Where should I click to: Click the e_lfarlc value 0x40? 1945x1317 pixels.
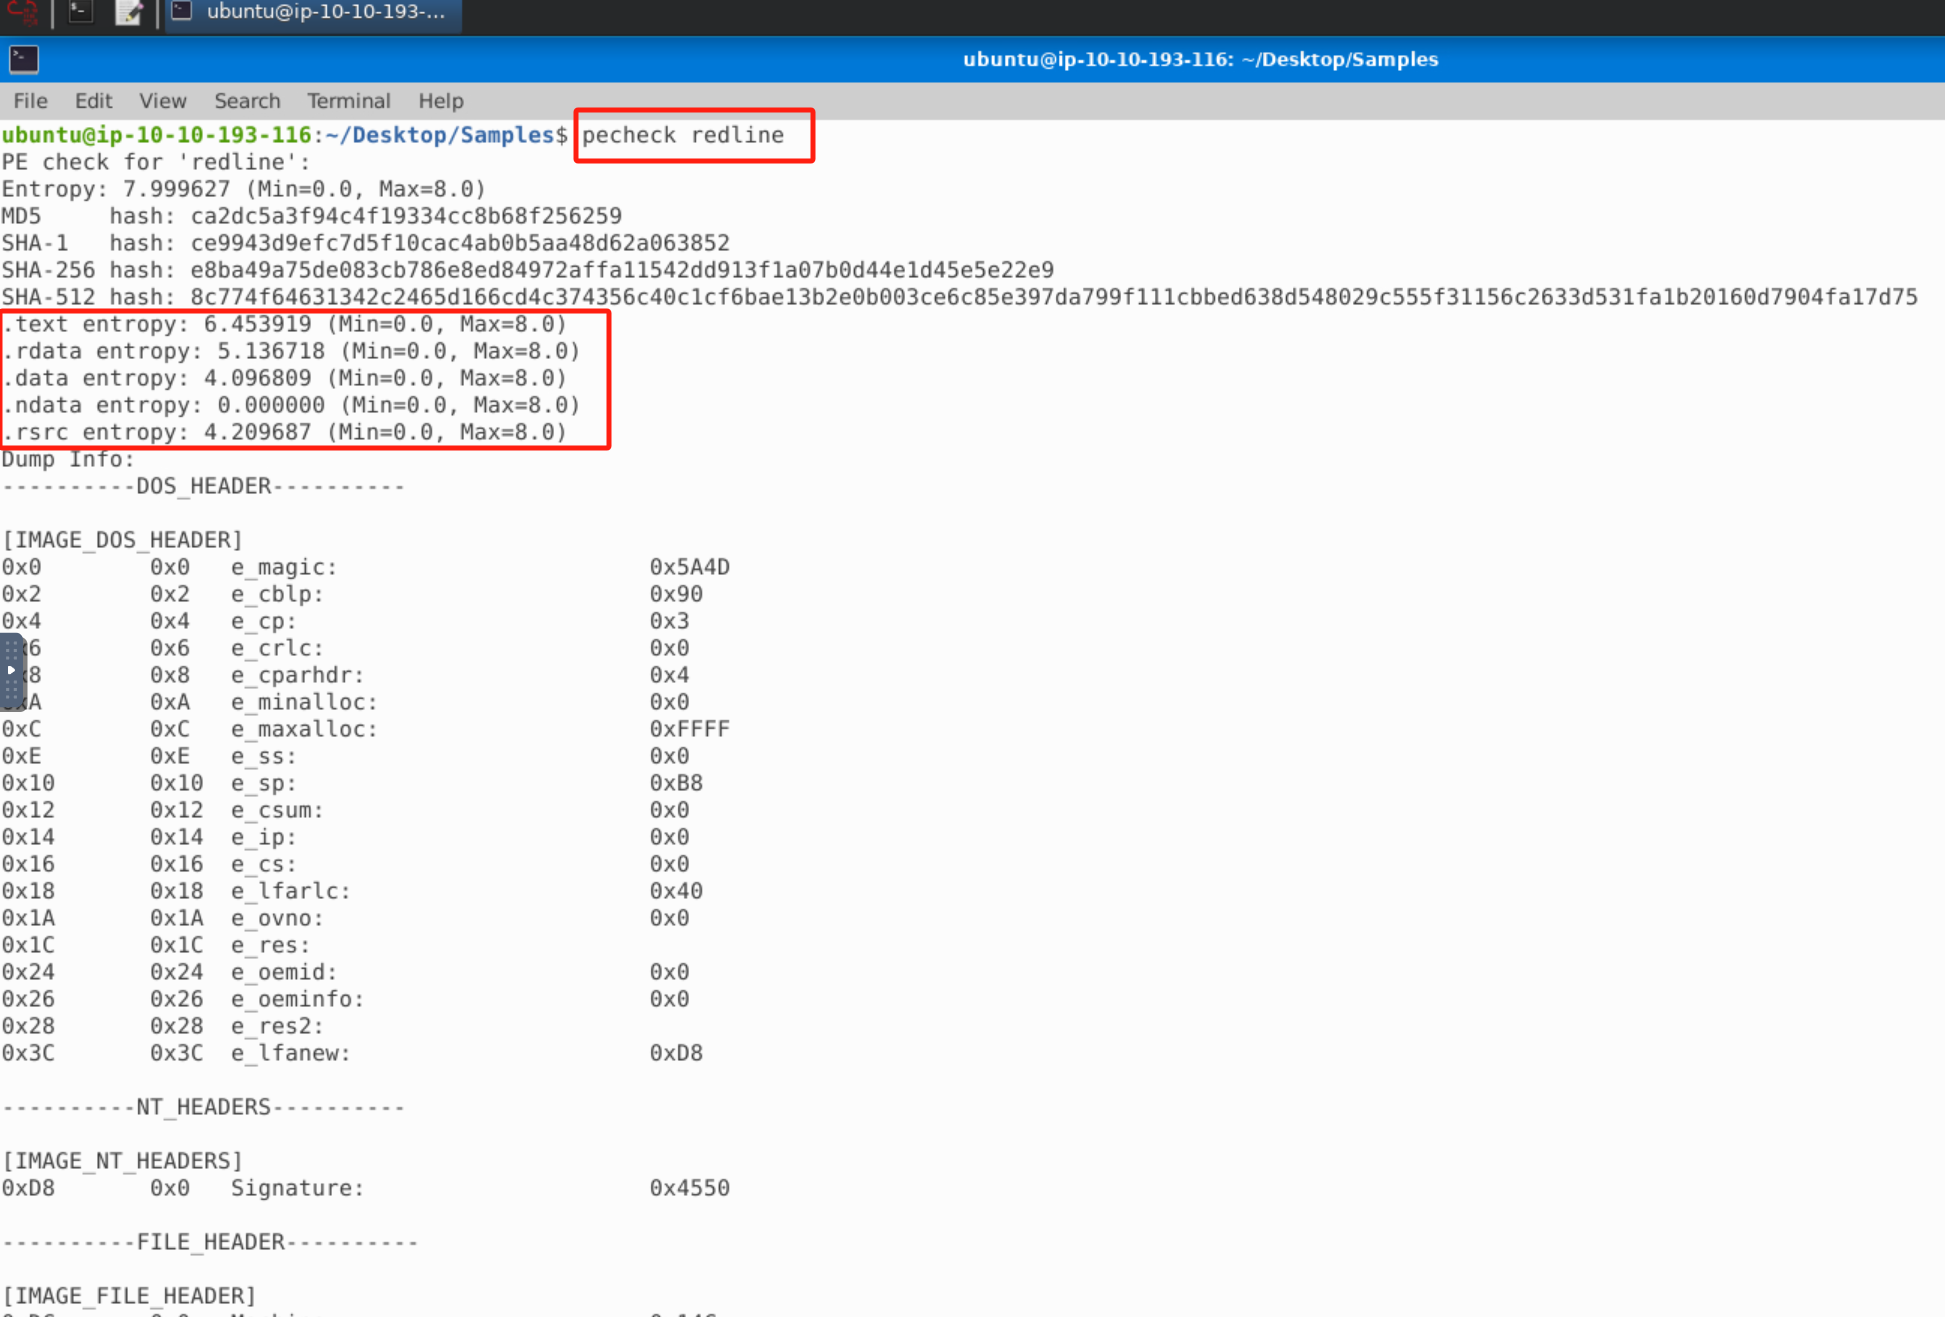(676, 891)
